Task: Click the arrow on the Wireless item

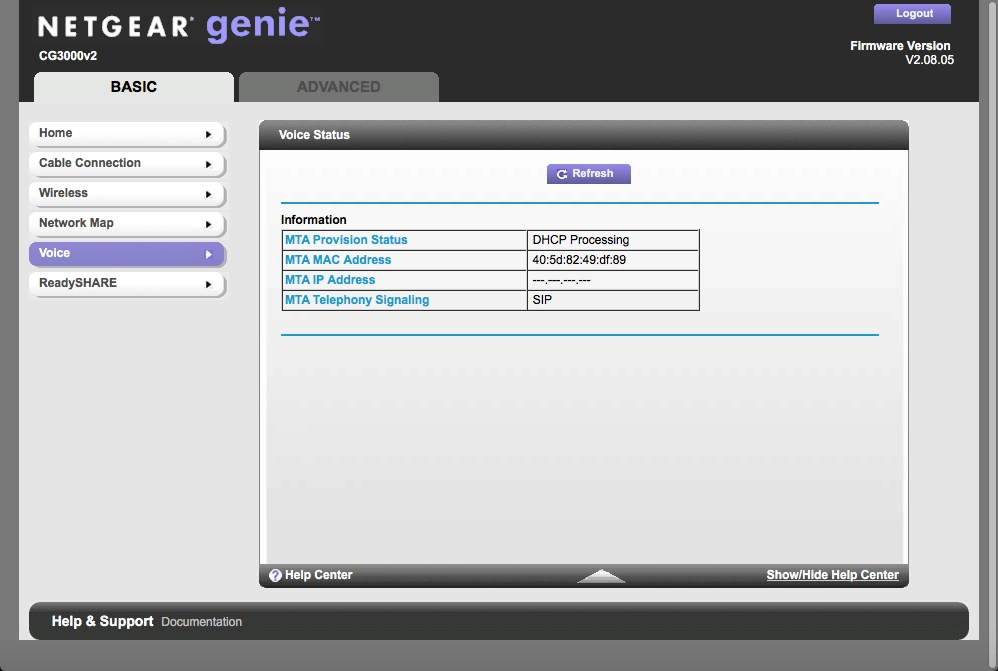Action: click(x=208, y=194)
